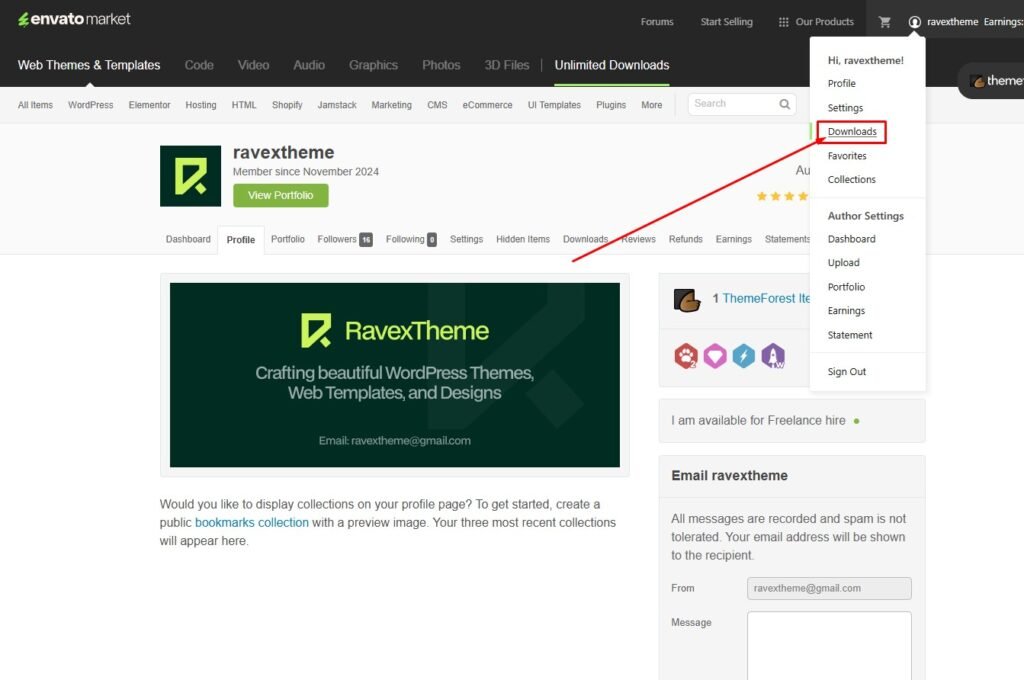Click the ThemeForest item thumbnail icon
This screenshot has height=680, width=1024.
pyautogui.click(x=686, y=300)
